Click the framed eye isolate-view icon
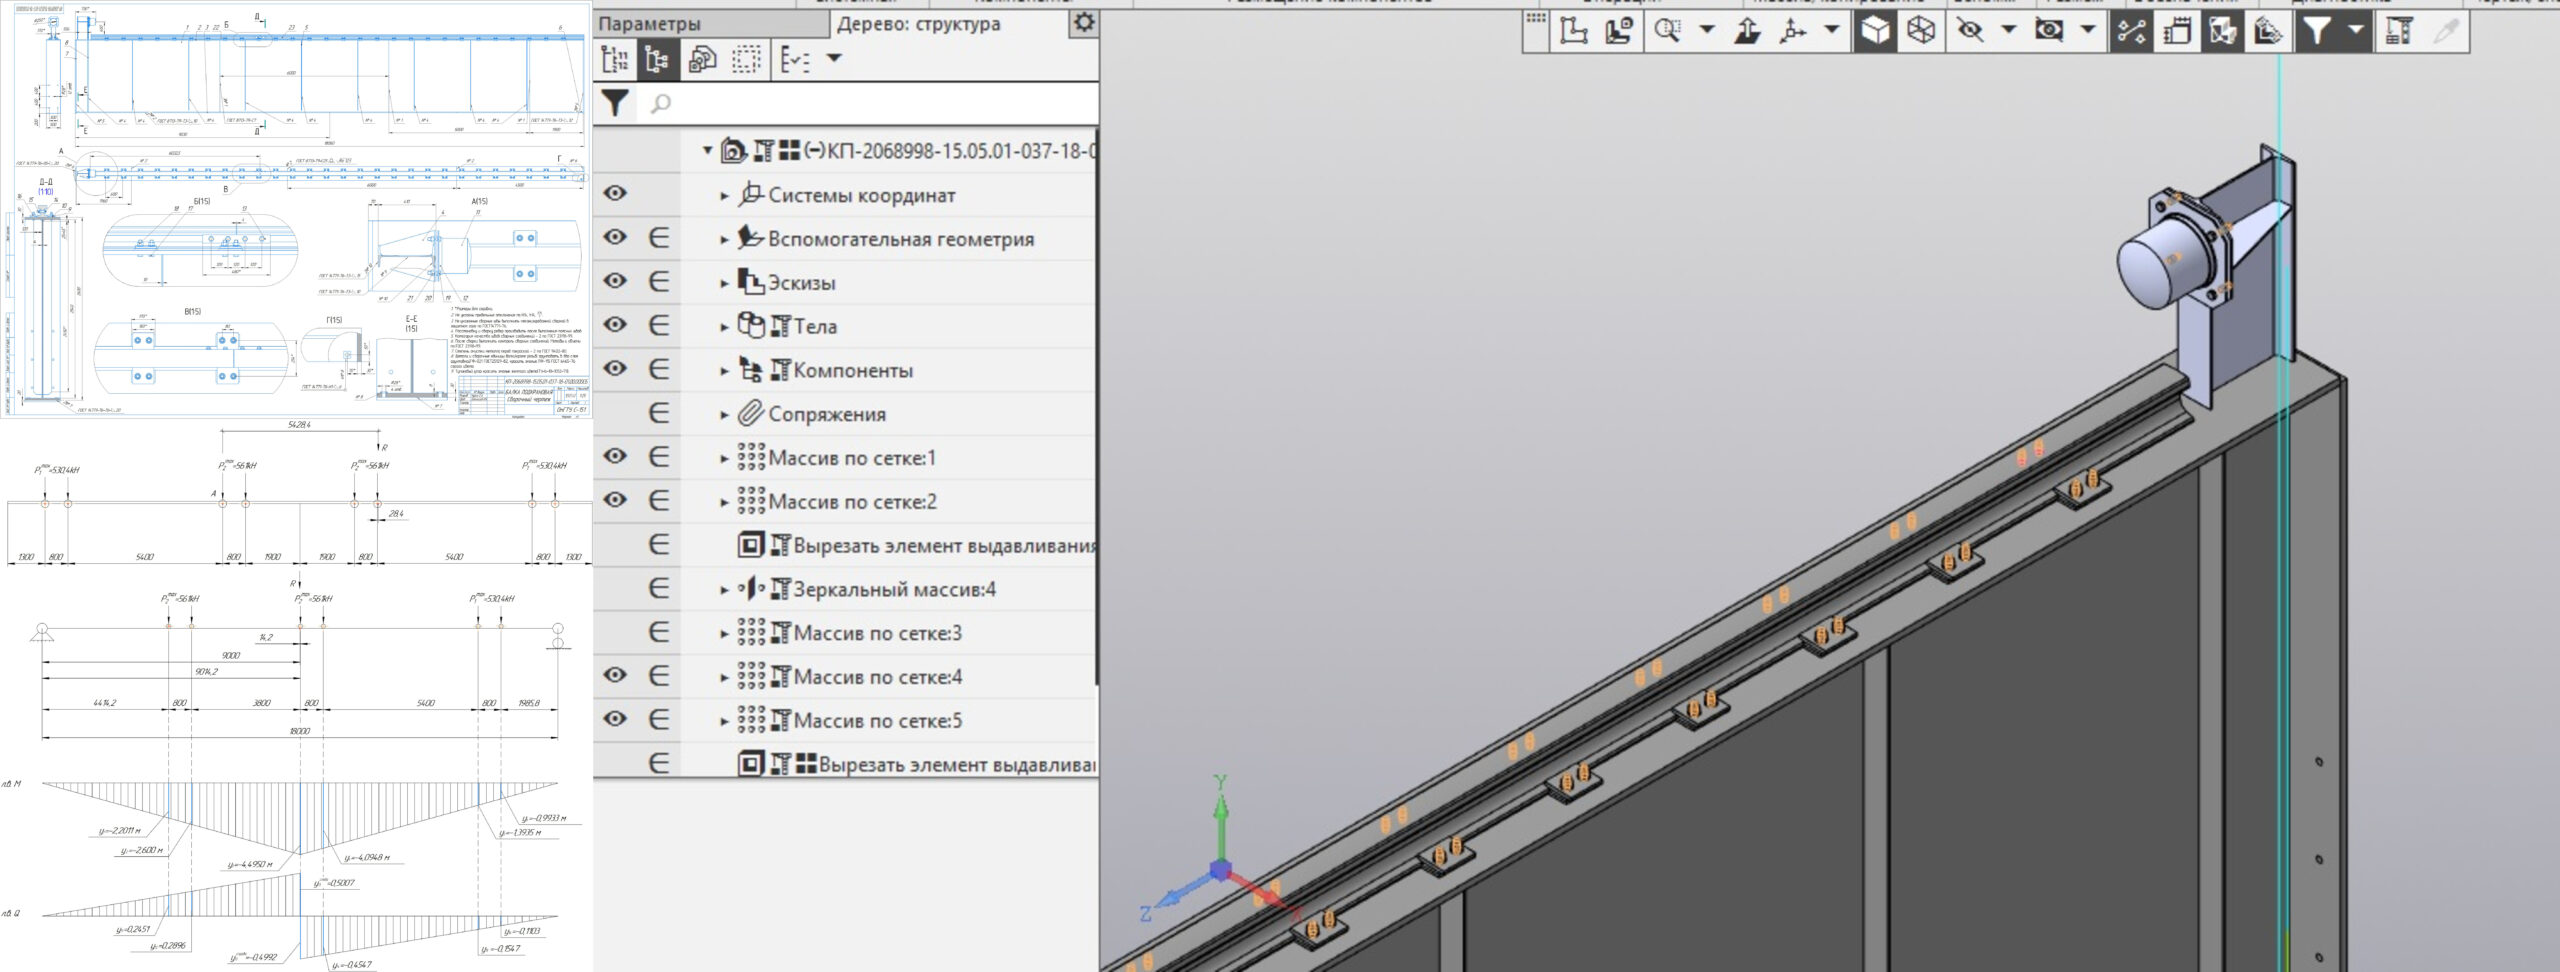The image size is (2560, 972). (2049, 31)
